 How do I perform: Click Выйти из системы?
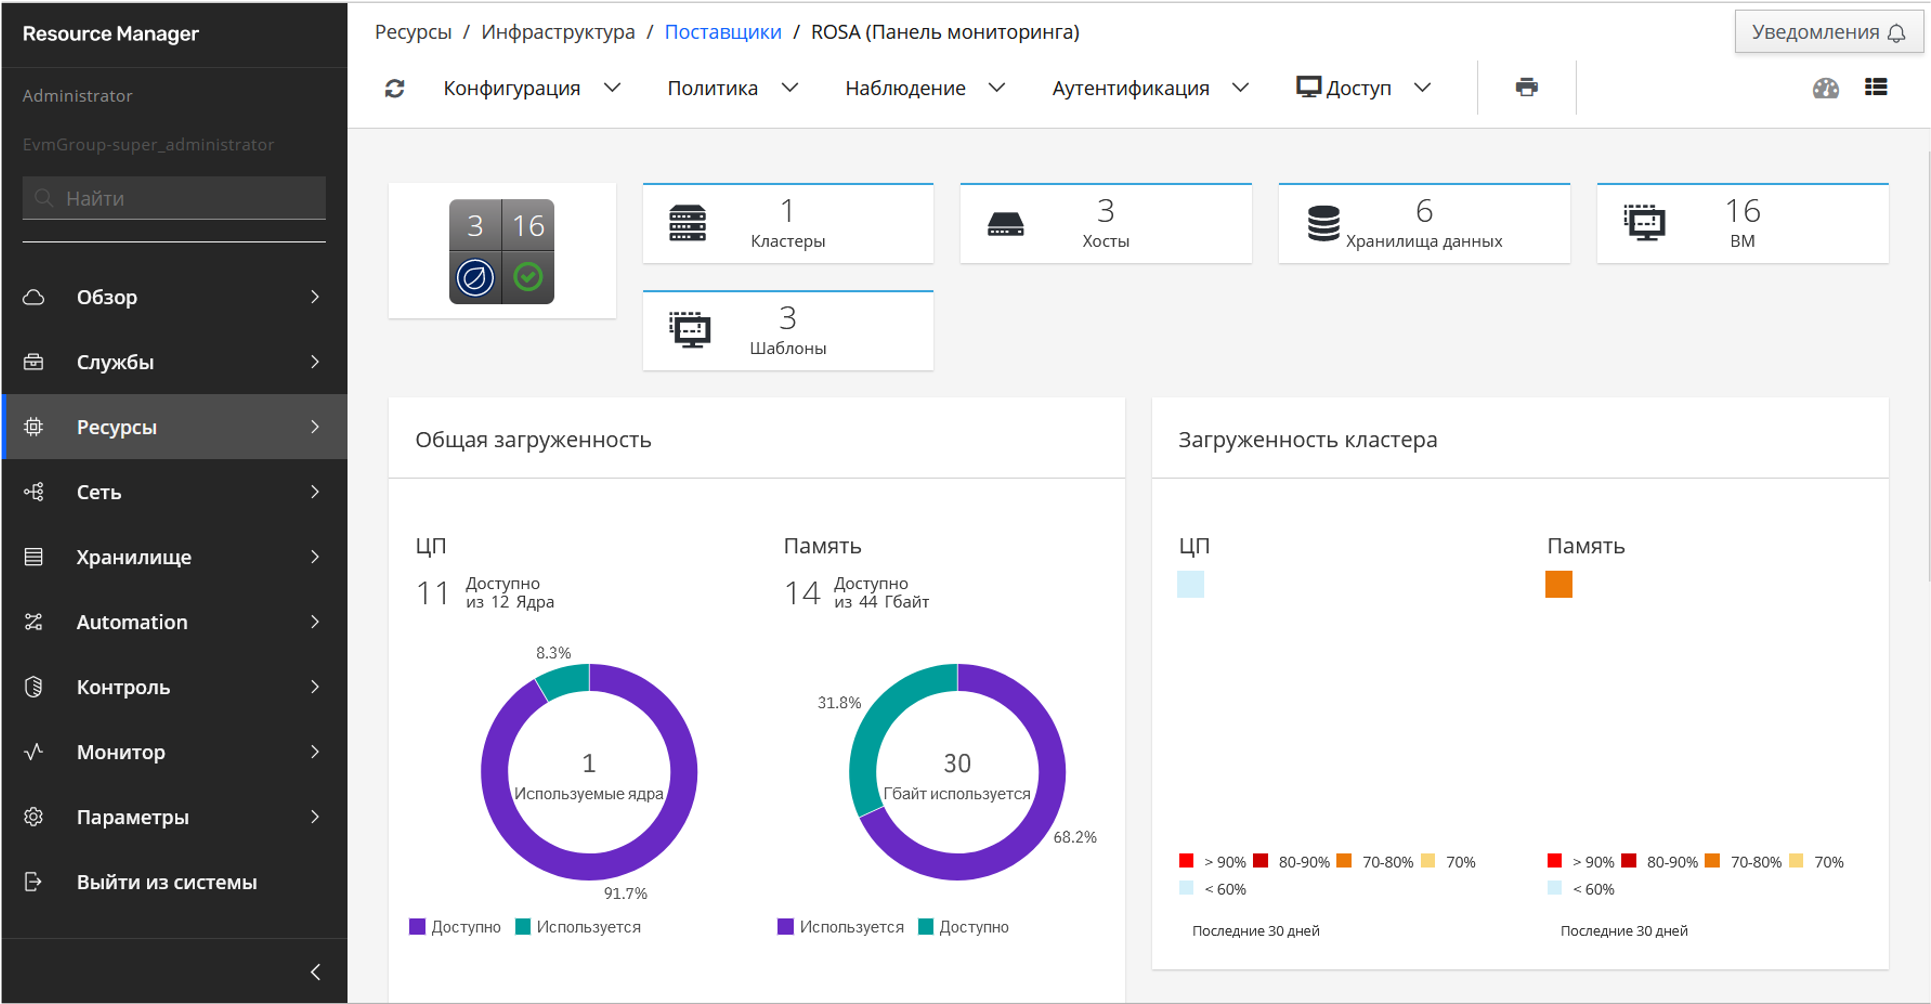coord(174,882)
